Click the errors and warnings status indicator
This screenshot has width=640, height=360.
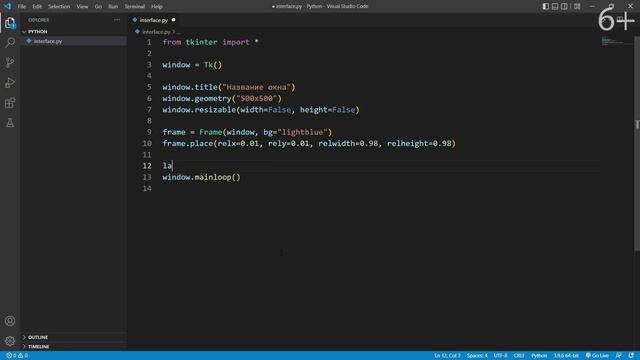coord(17,356)
